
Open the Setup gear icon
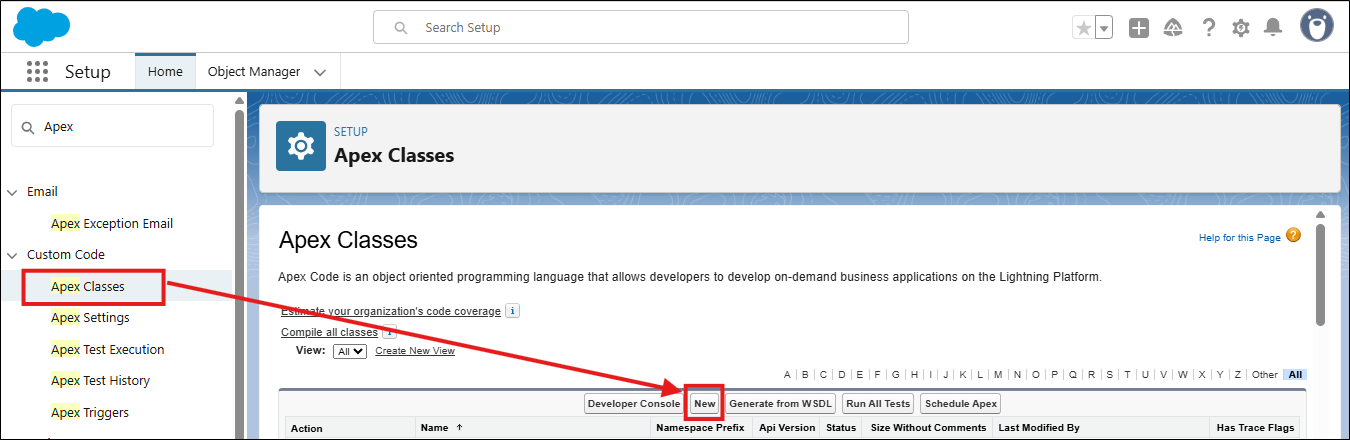(x=1241, y=28)
